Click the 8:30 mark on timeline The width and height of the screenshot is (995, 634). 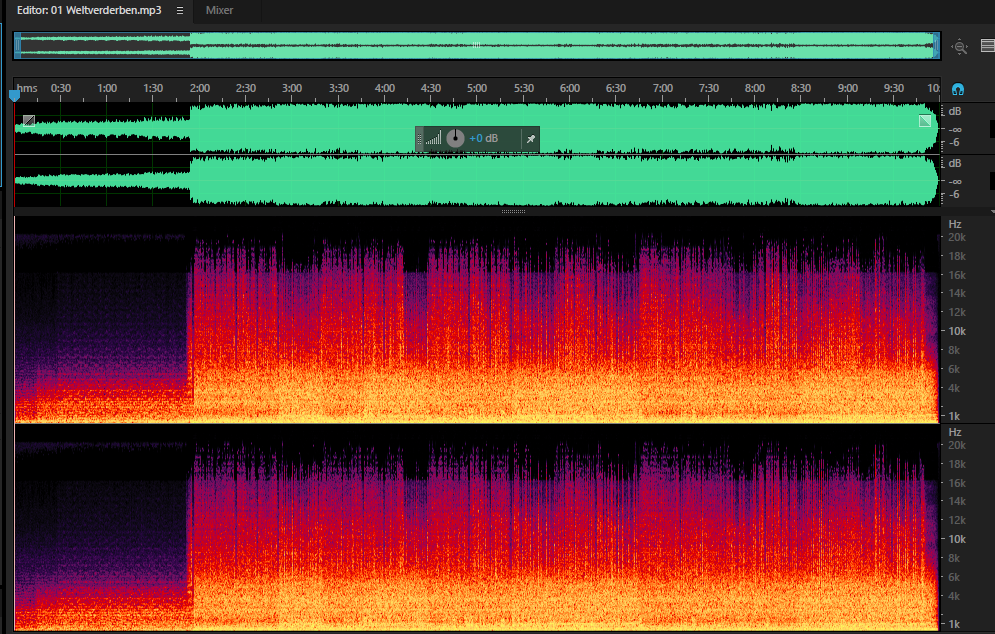[801, 88]
